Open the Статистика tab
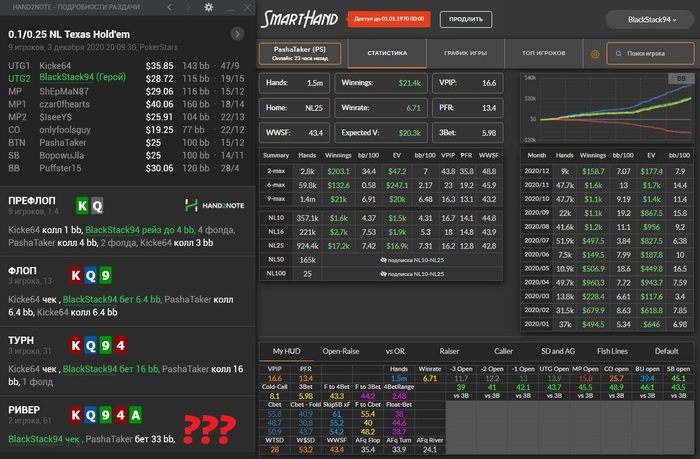The image size is (700, 459). pyautogui.click(x=387, y=53)
